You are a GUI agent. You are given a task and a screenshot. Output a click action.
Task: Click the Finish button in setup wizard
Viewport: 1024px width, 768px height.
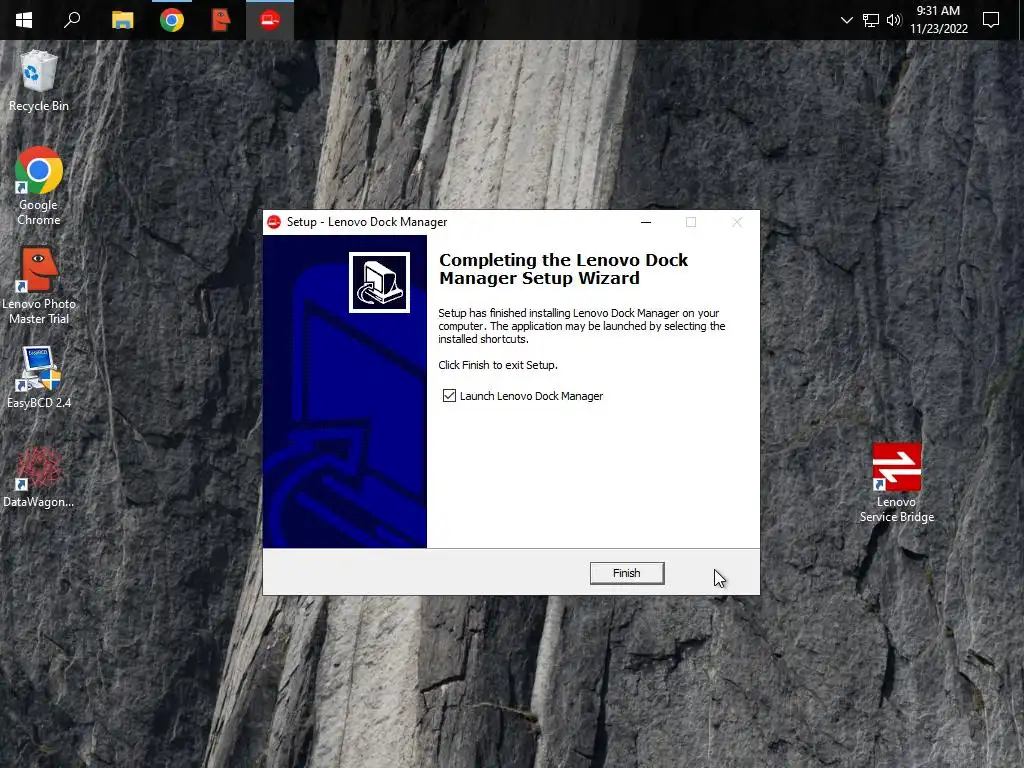pos(627,573)
